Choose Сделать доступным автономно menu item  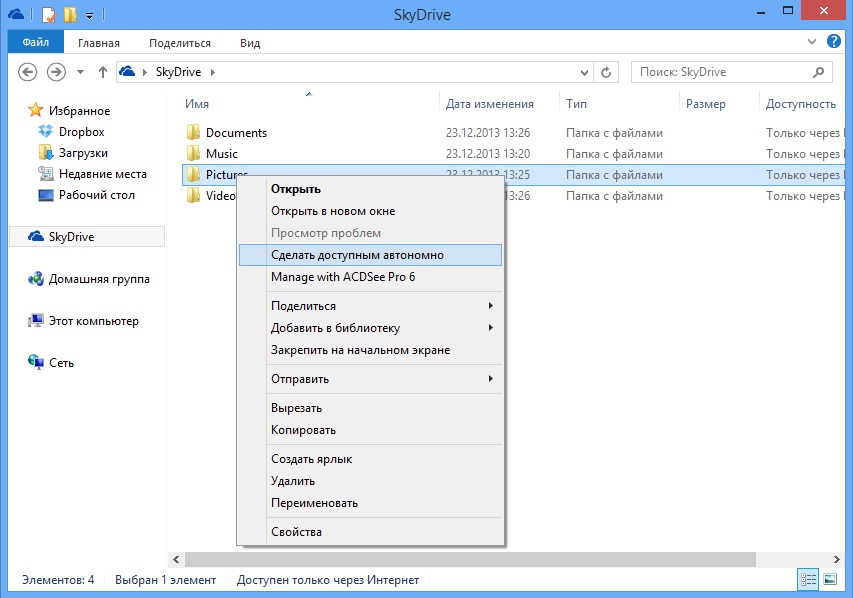click(357, 255)
